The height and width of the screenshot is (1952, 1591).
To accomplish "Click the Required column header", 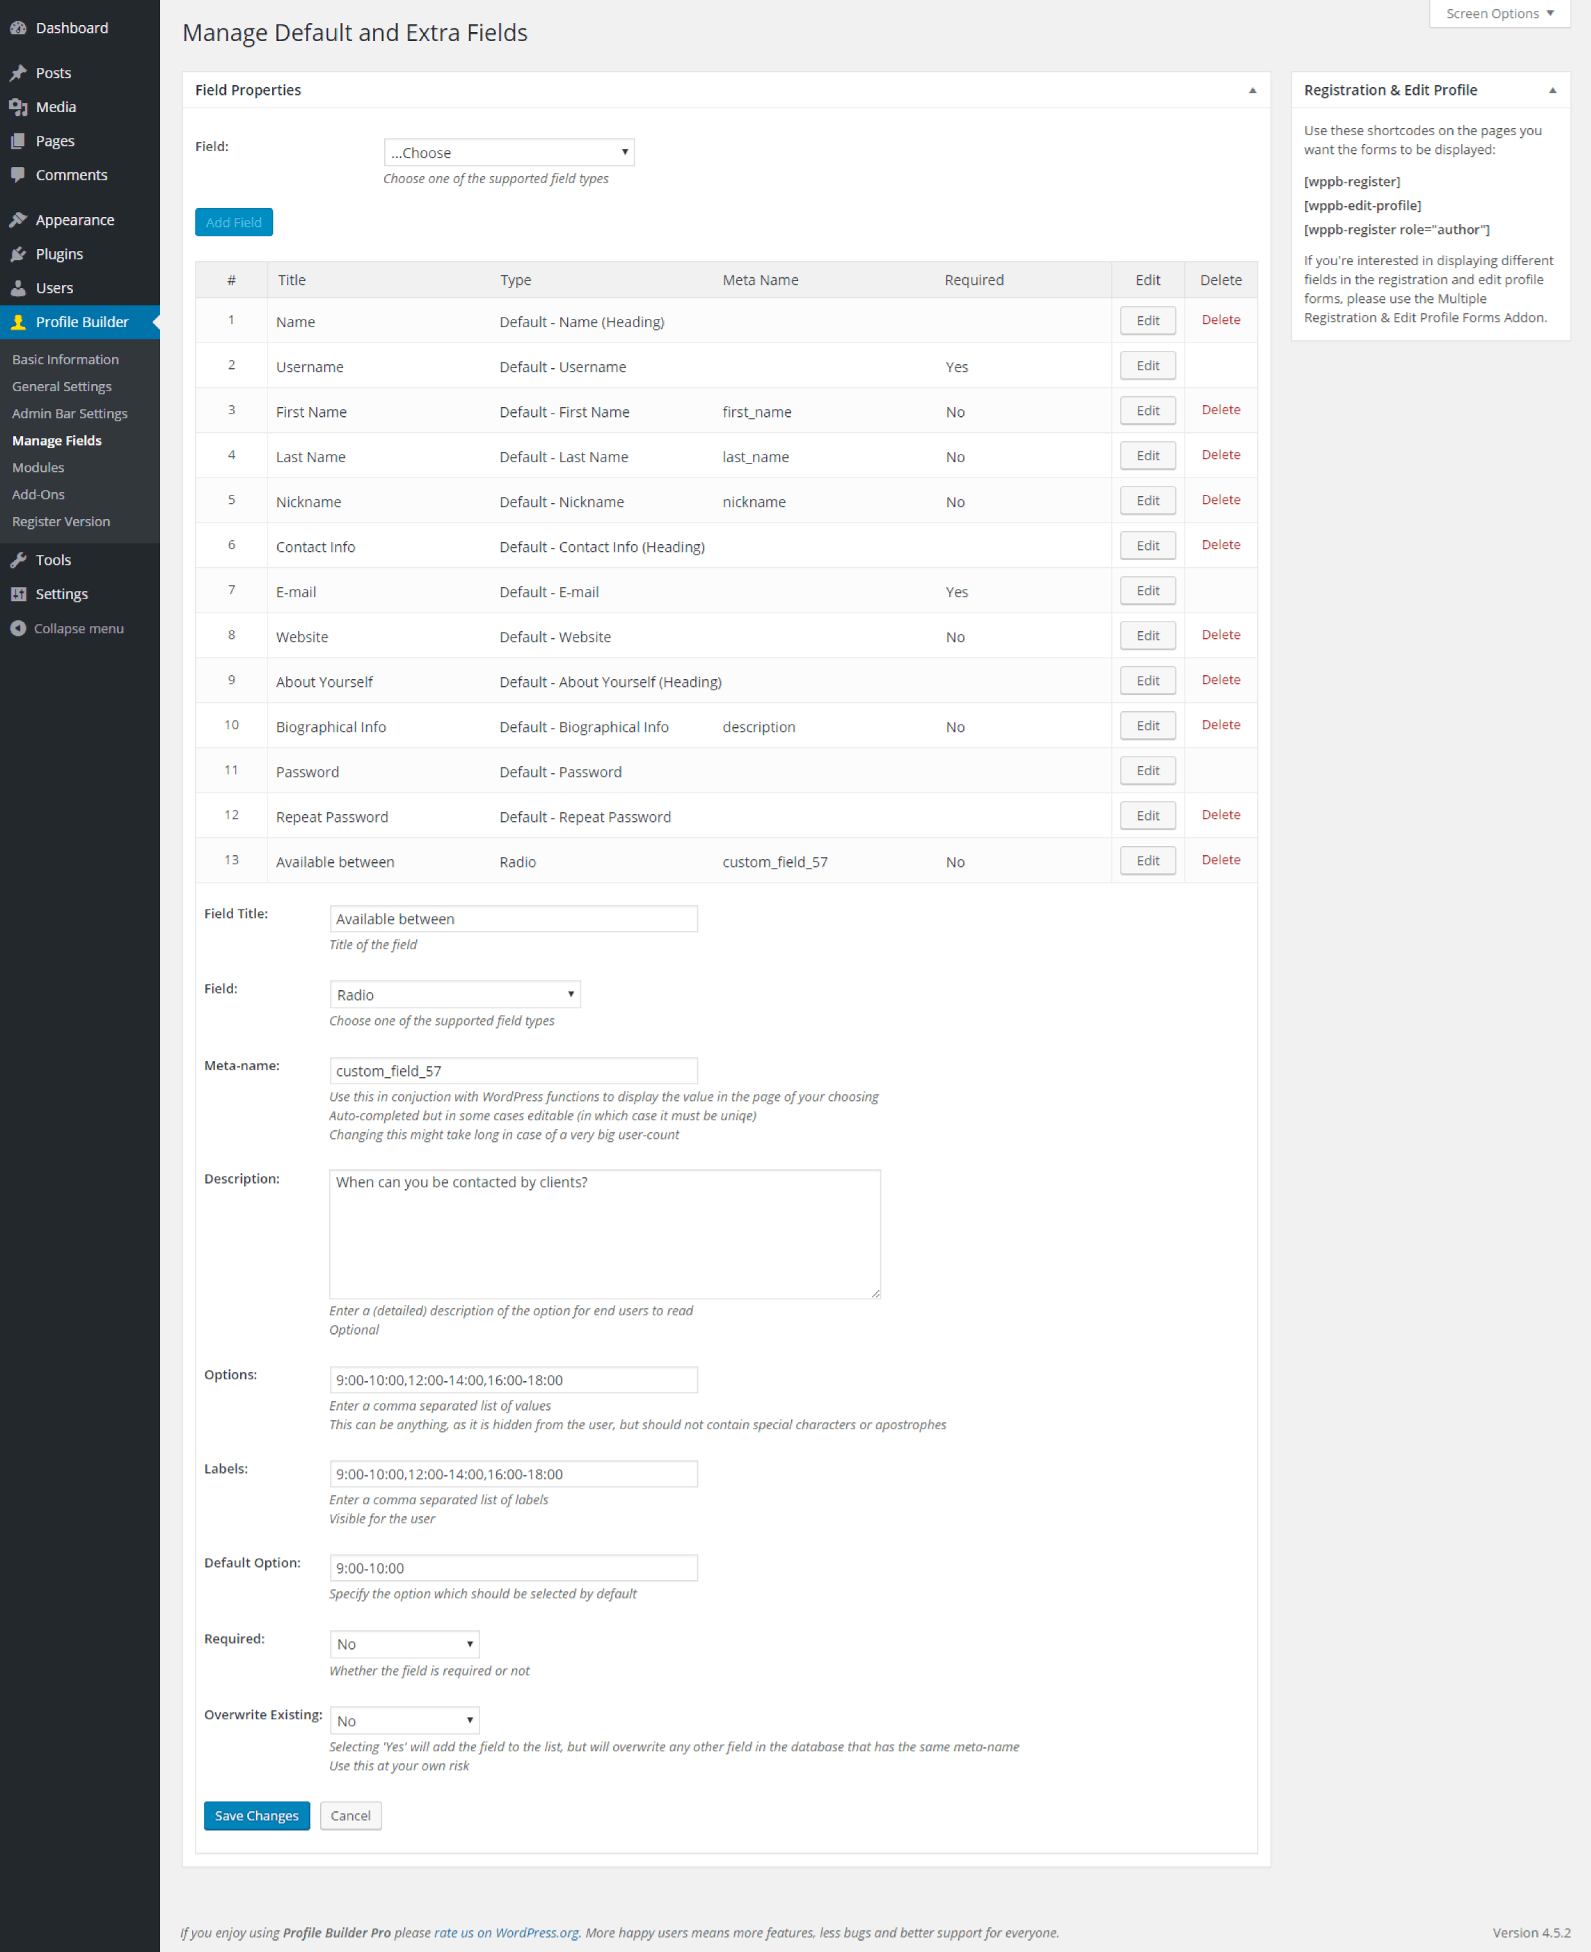I will click(x=974, y=280).
